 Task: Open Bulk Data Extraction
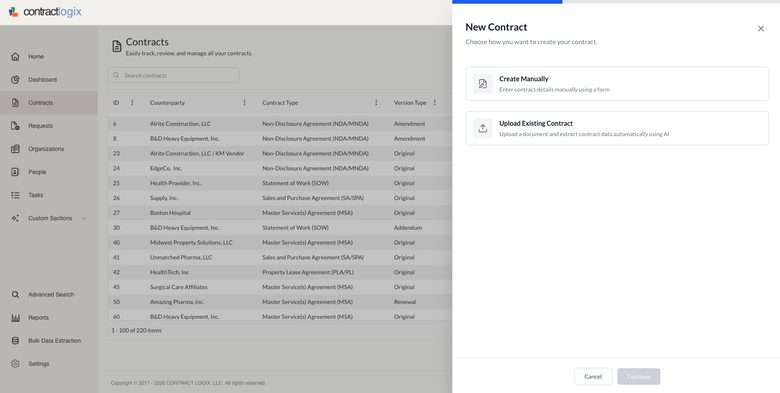click(x=55, y=341)
